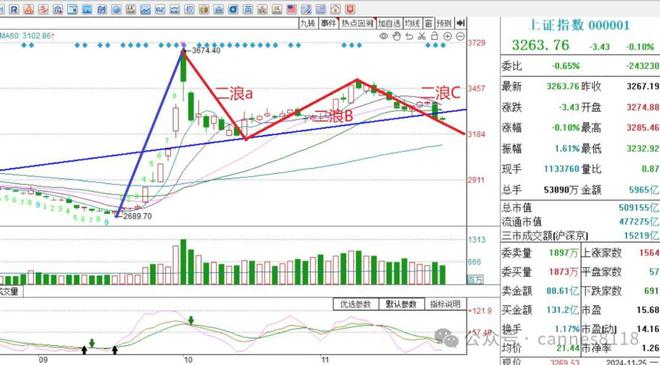
Task: Click the blue R icon in toolbar
Action: tap(13, 9)
